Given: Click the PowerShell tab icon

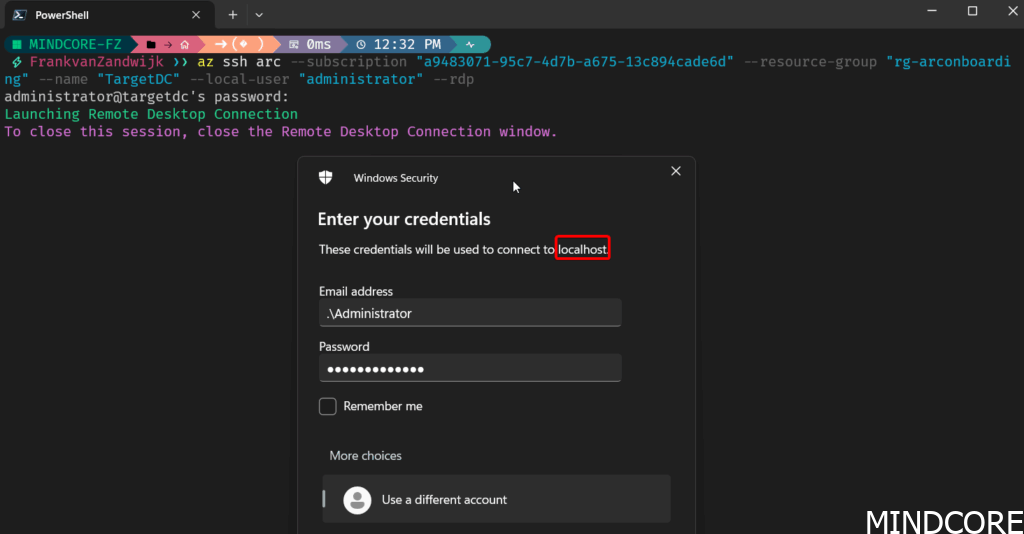Looking at the screenshot, I should point(20,14).
